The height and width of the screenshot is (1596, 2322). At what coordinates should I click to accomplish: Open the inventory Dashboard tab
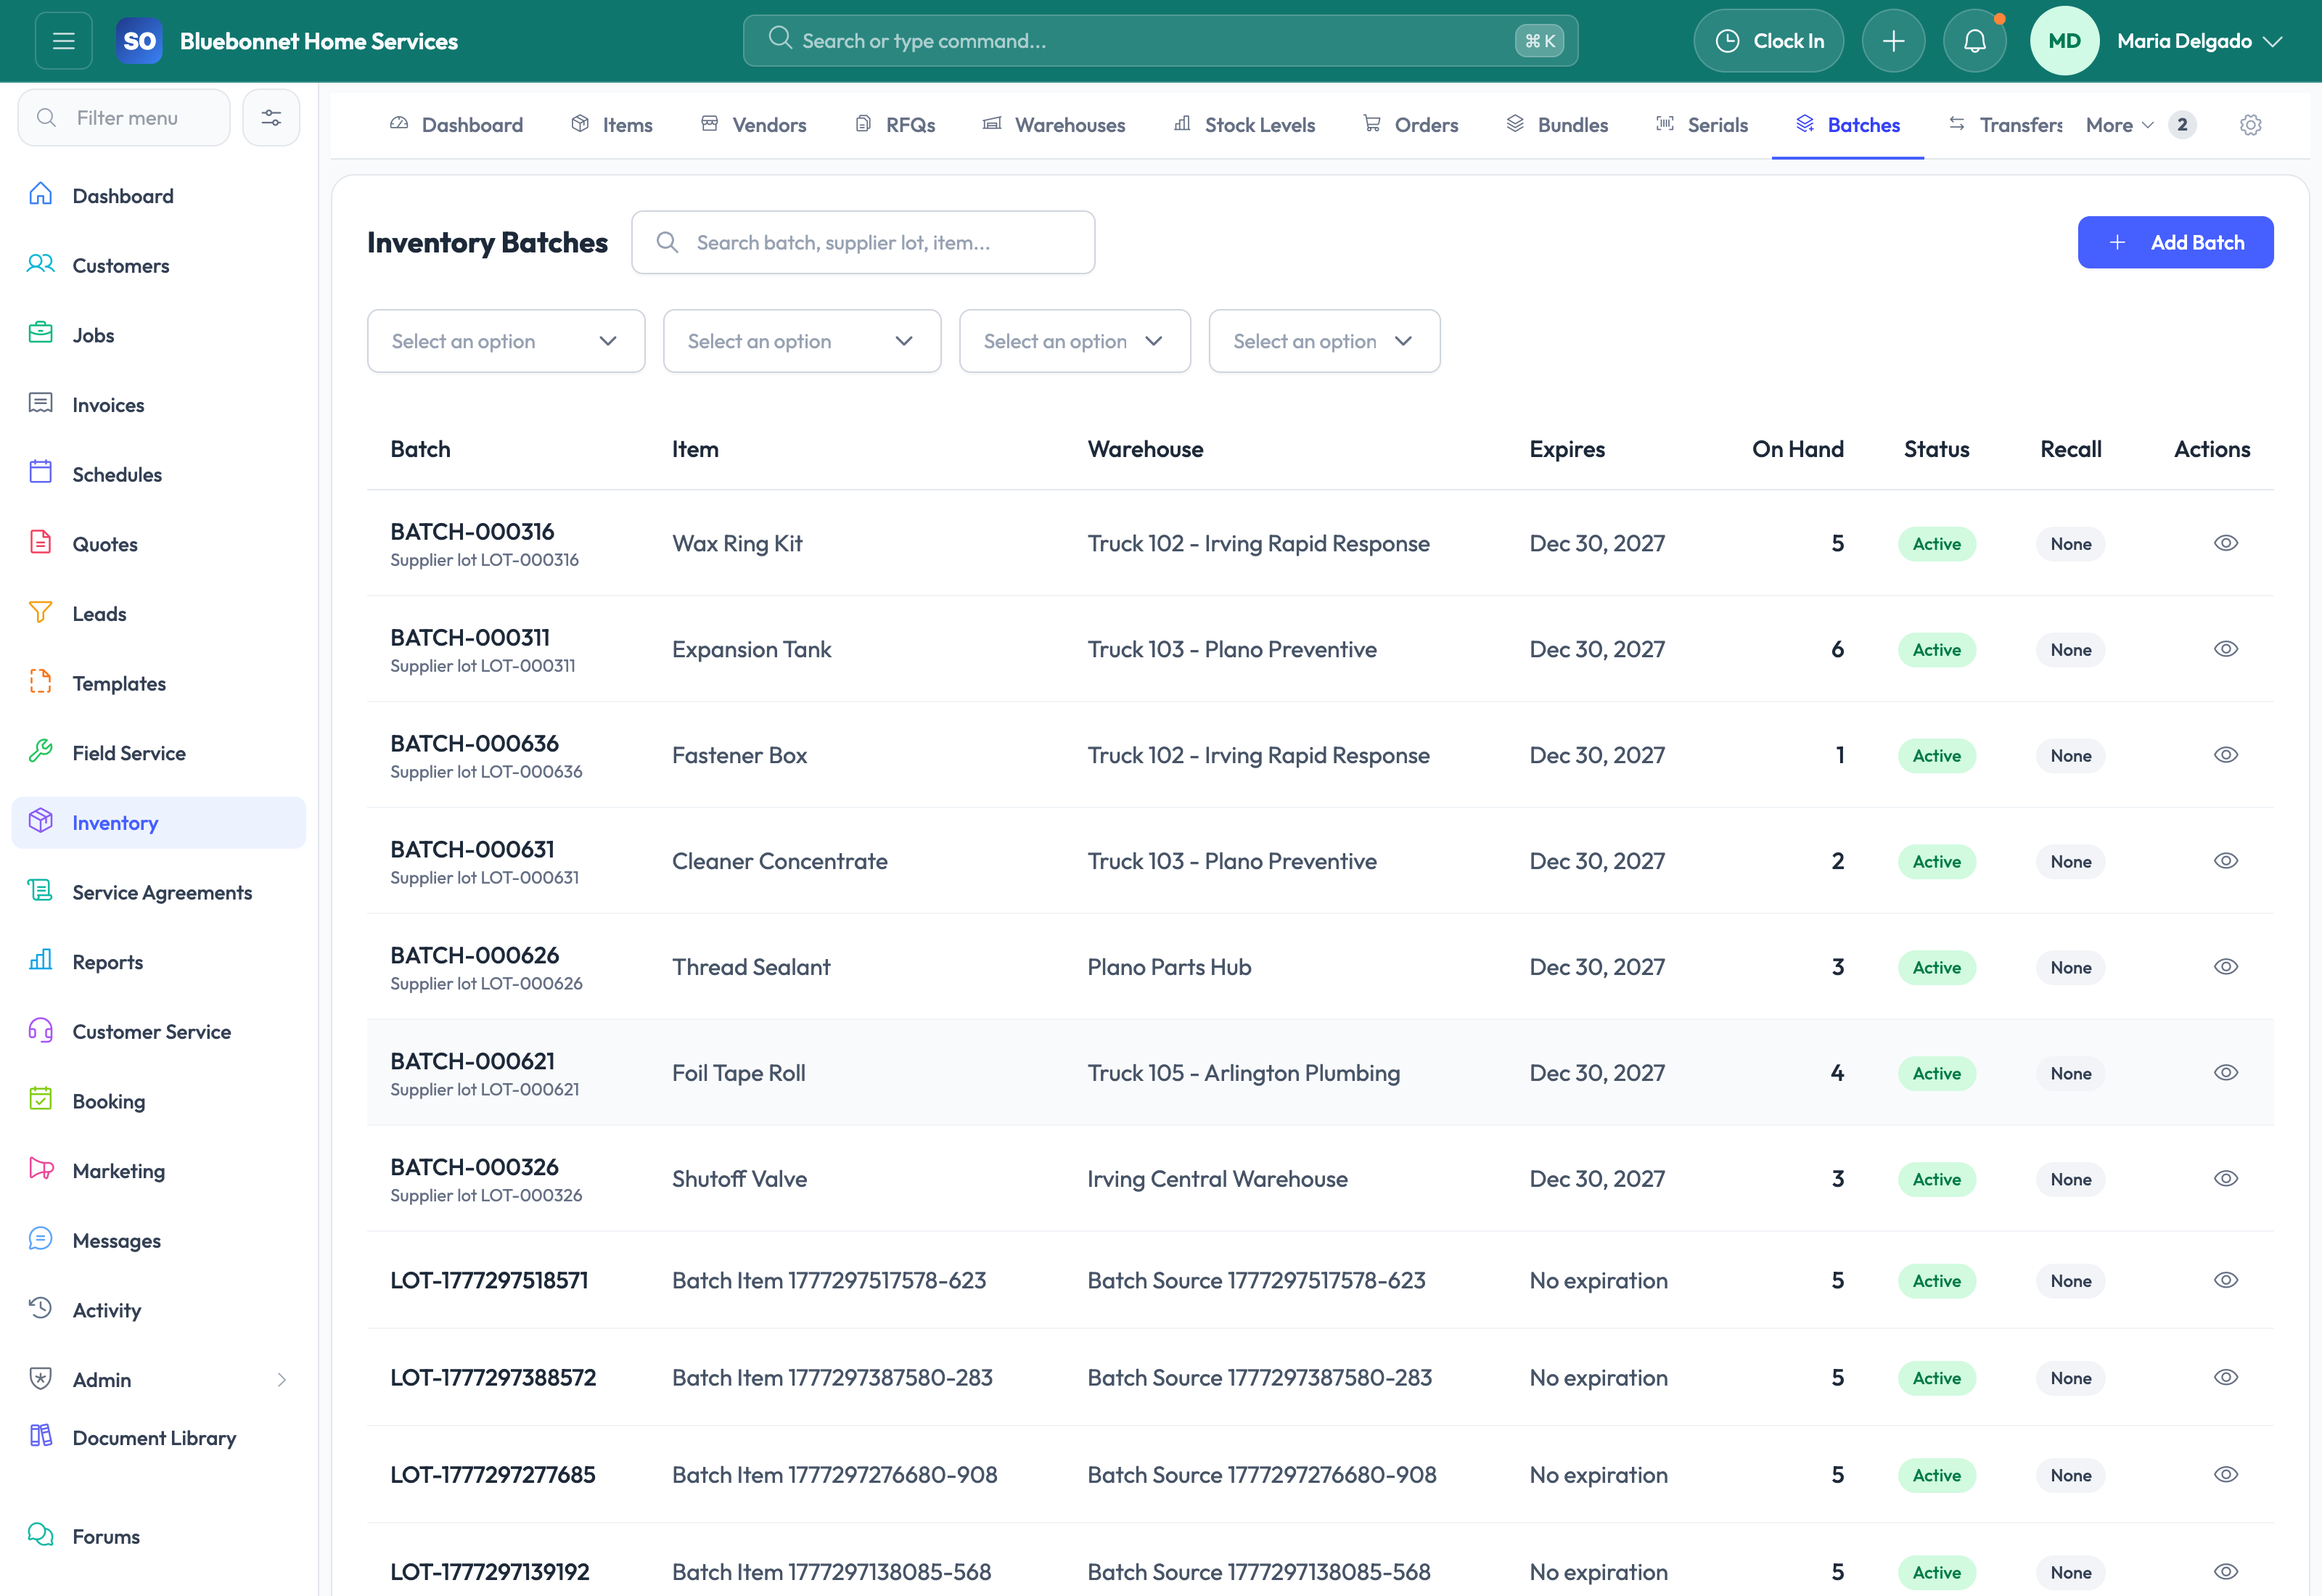coord(456,125)
